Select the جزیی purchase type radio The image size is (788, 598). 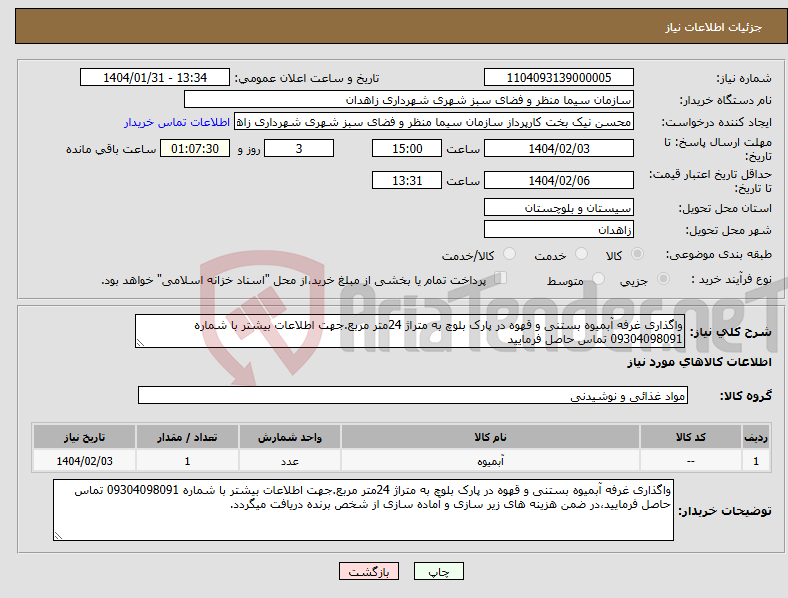click(663, 278)
